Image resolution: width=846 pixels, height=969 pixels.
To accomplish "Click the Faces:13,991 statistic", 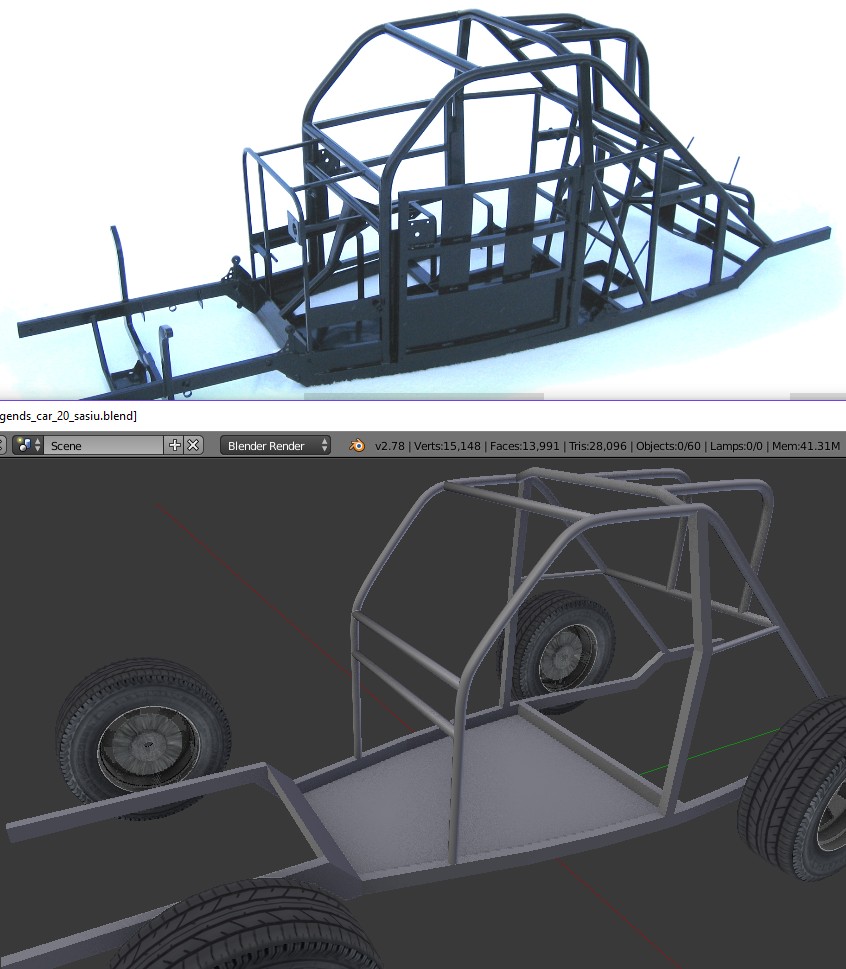I will (525, 446).
